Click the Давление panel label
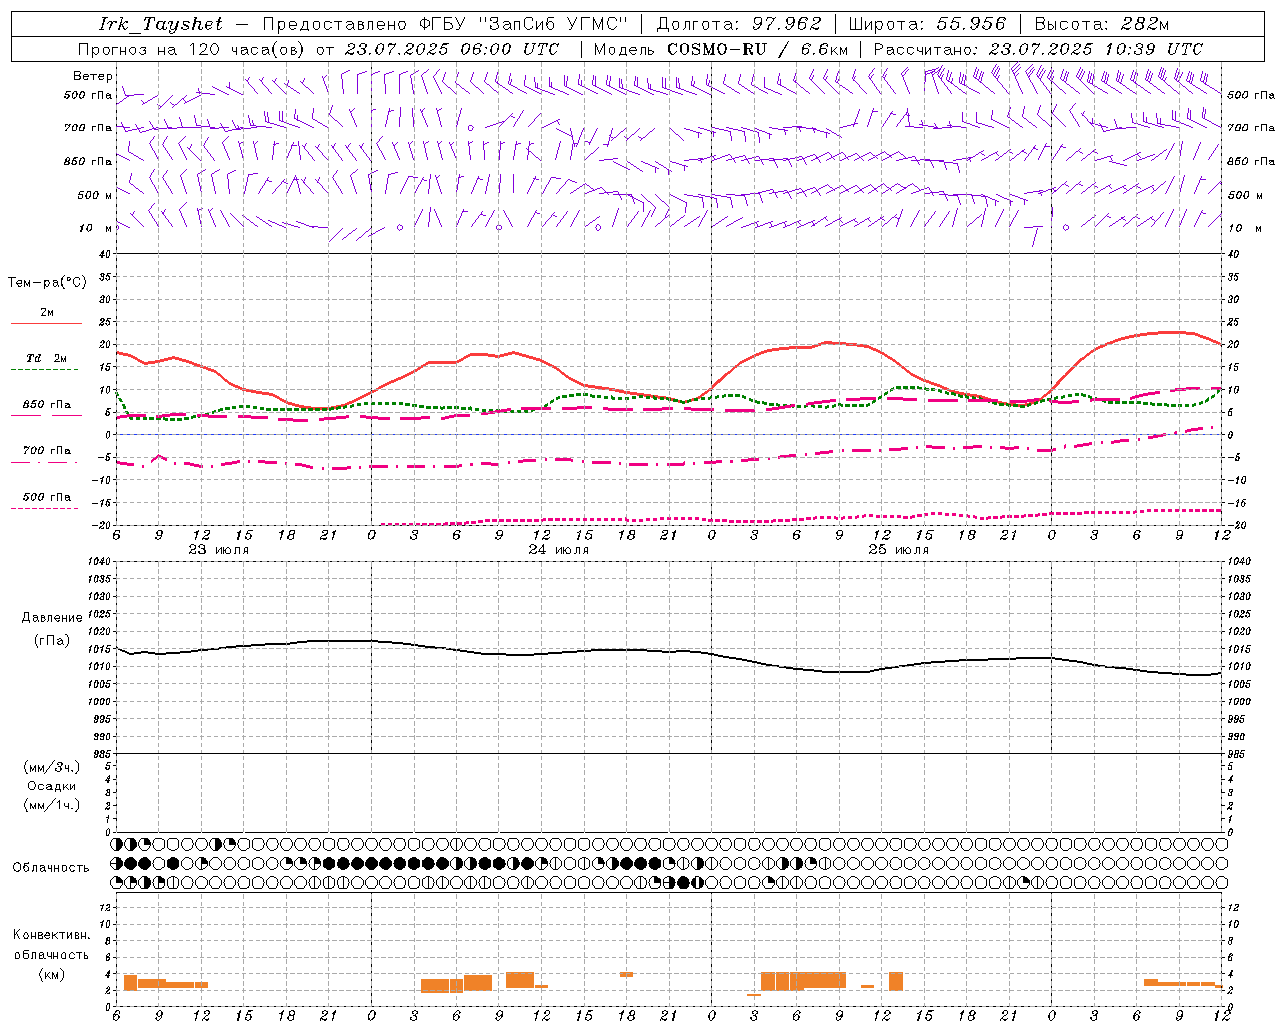1280x1024 pixels. pyautogui.click(x=52, y=618)
